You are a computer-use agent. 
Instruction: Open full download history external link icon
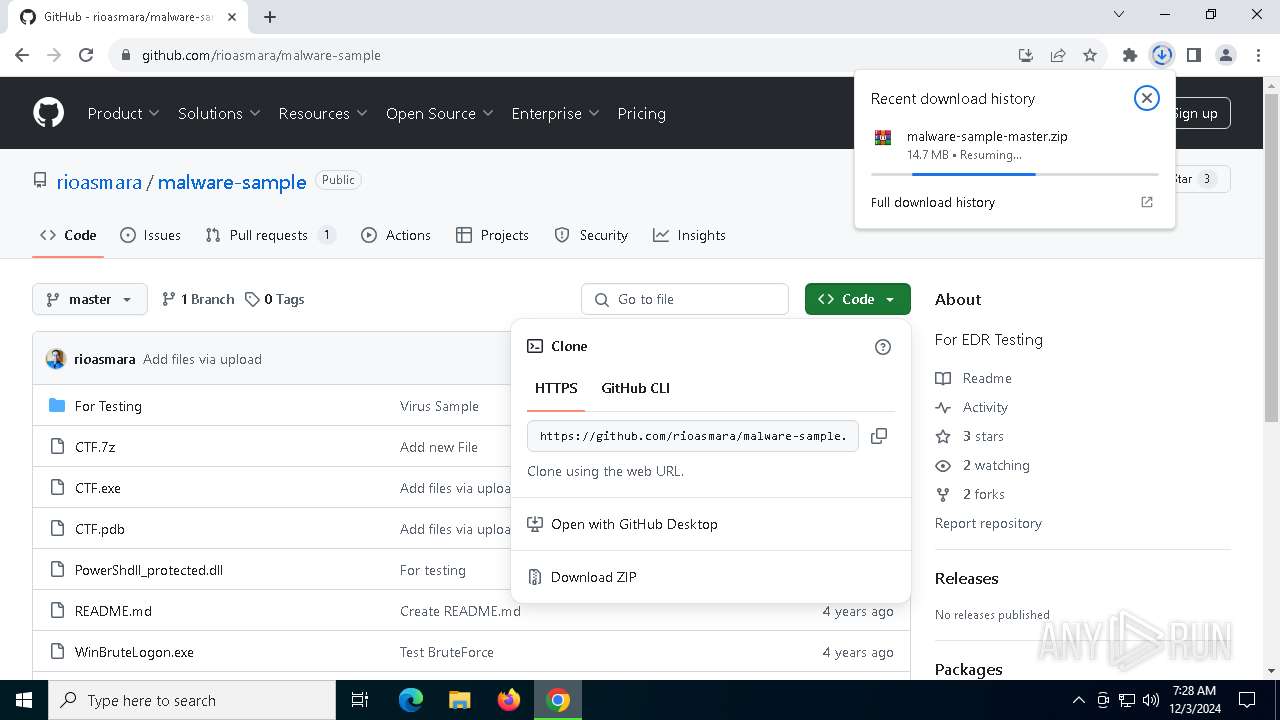1147,202
